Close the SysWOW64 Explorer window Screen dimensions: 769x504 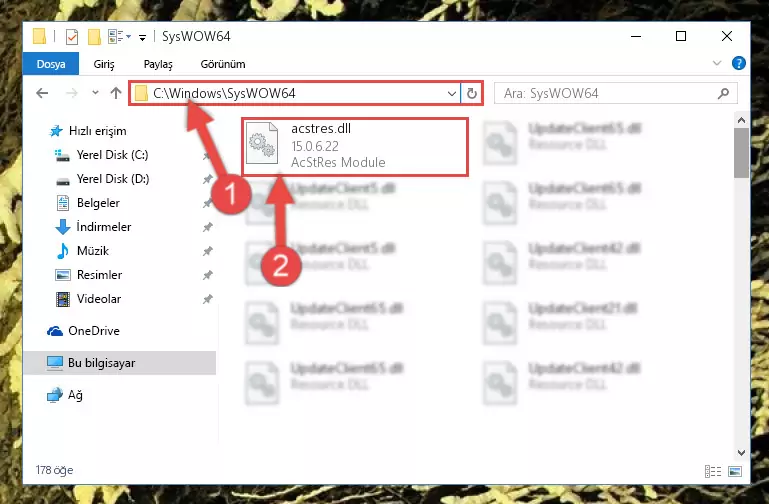coord(727,36)
